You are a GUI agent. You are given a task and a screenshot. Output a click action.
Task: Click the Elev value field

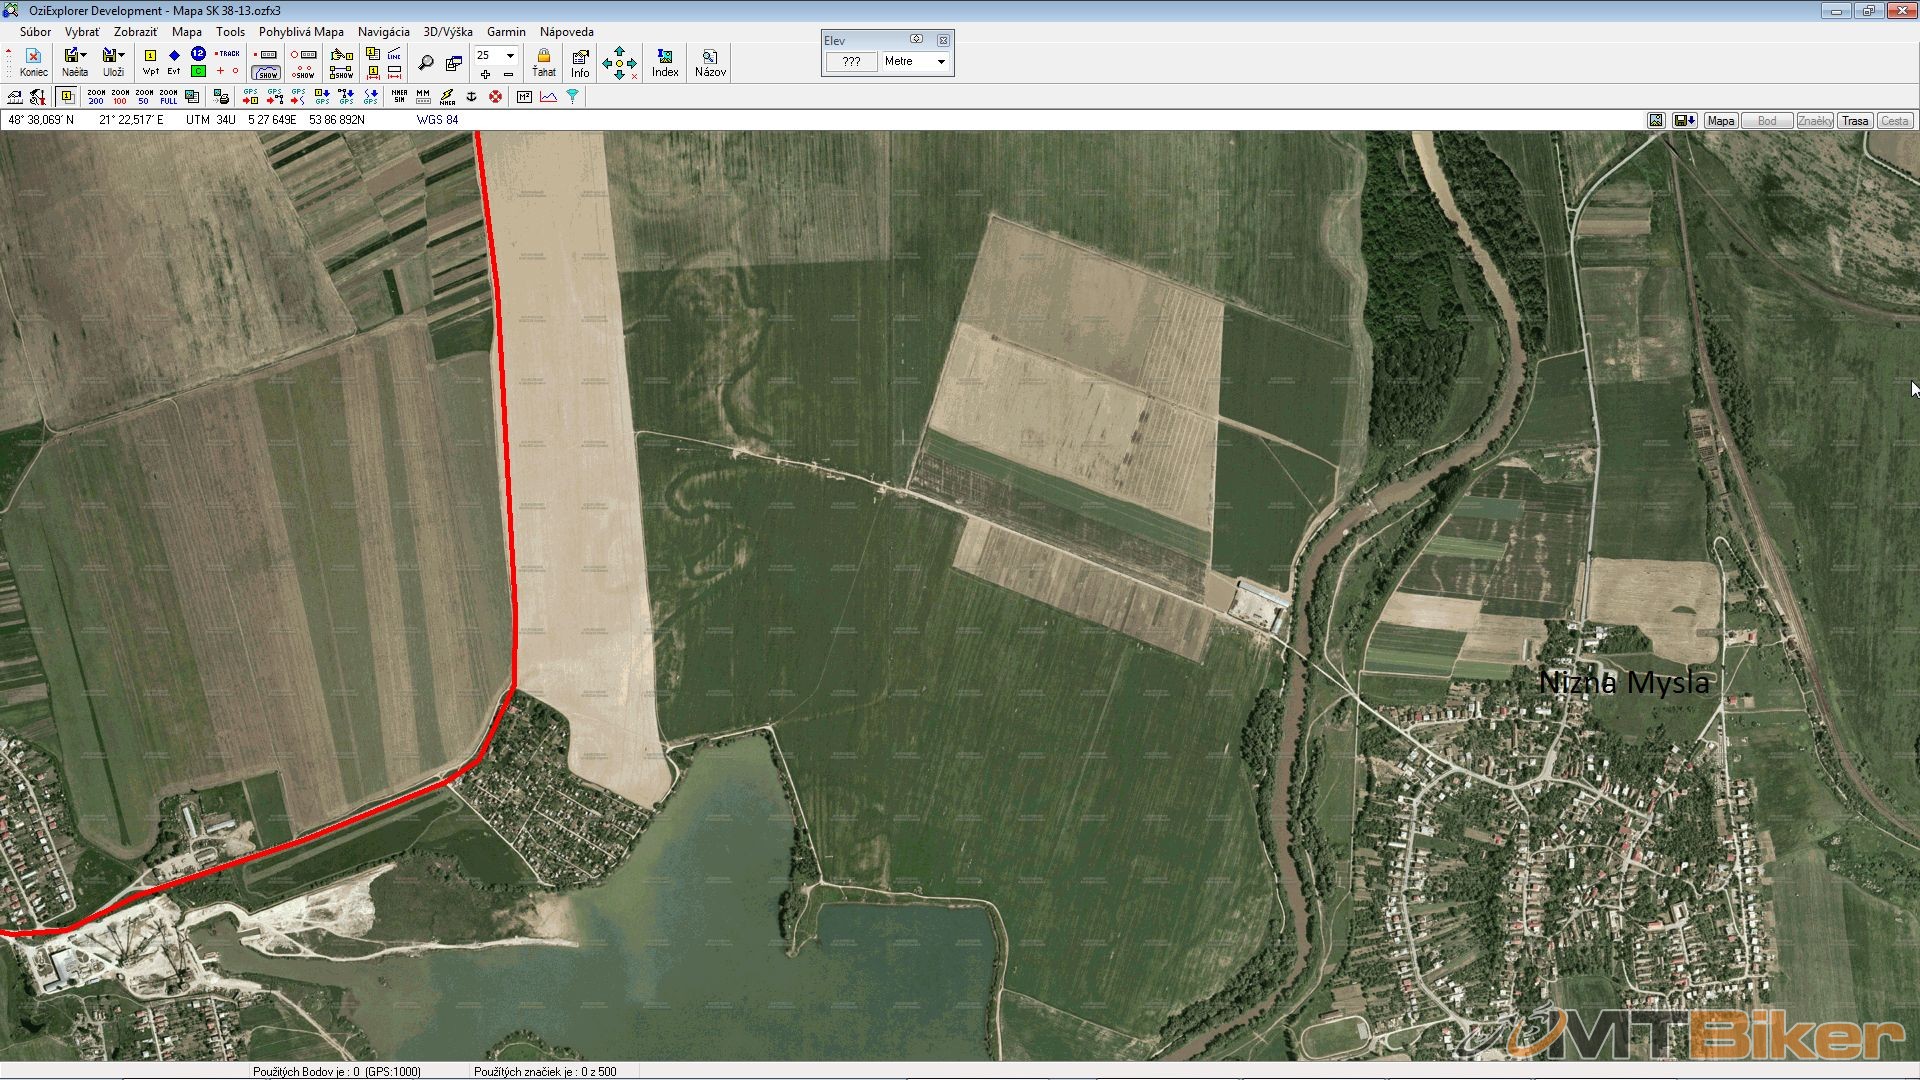coord(851,62)
